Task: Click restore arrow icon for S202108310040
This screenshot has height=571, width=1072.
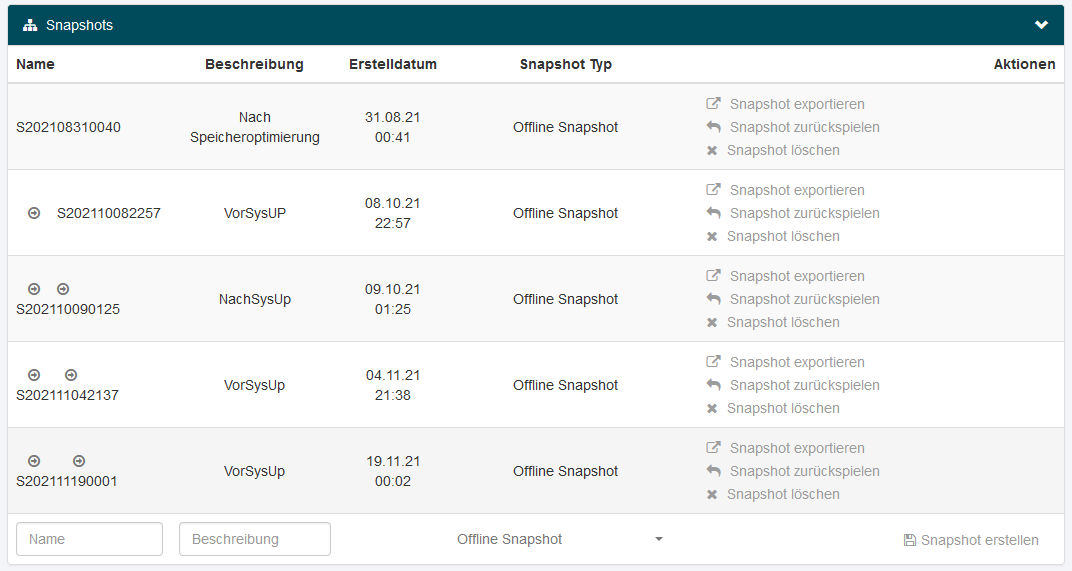Action: pyautogui.click(x=713, y=127)
